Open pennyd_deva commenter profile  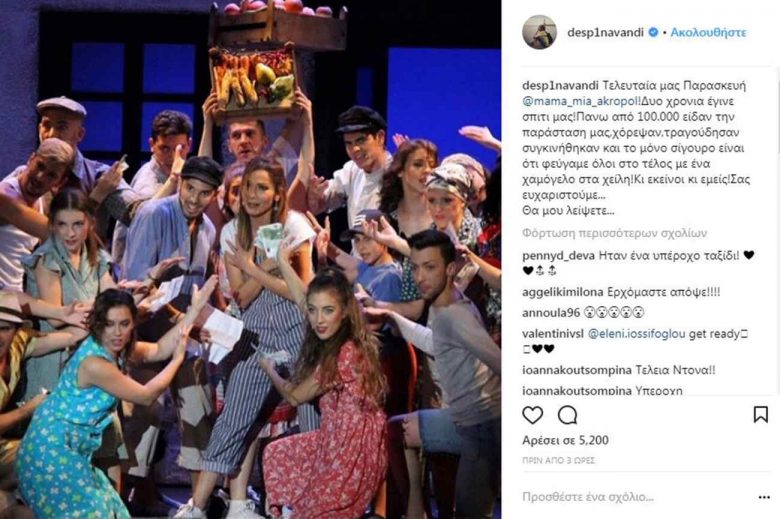[x=558, y=256]
